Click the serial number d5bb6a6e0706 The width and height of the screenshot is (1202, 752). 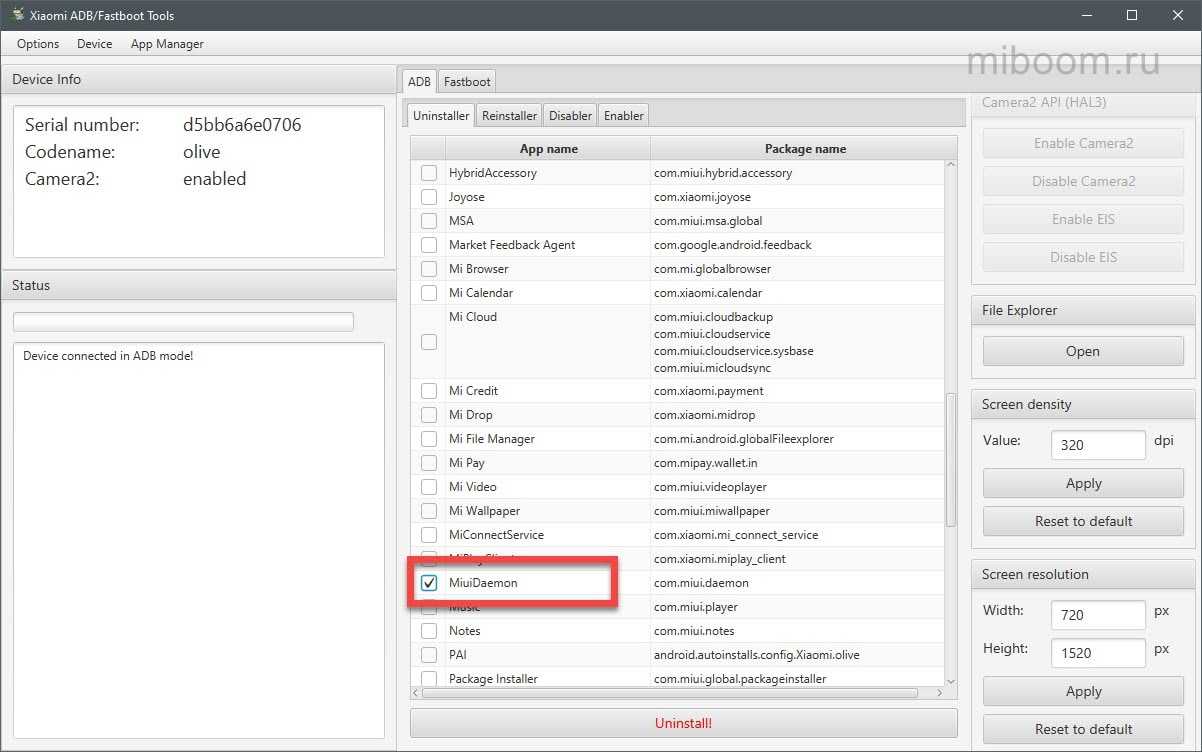click(242, 125)
